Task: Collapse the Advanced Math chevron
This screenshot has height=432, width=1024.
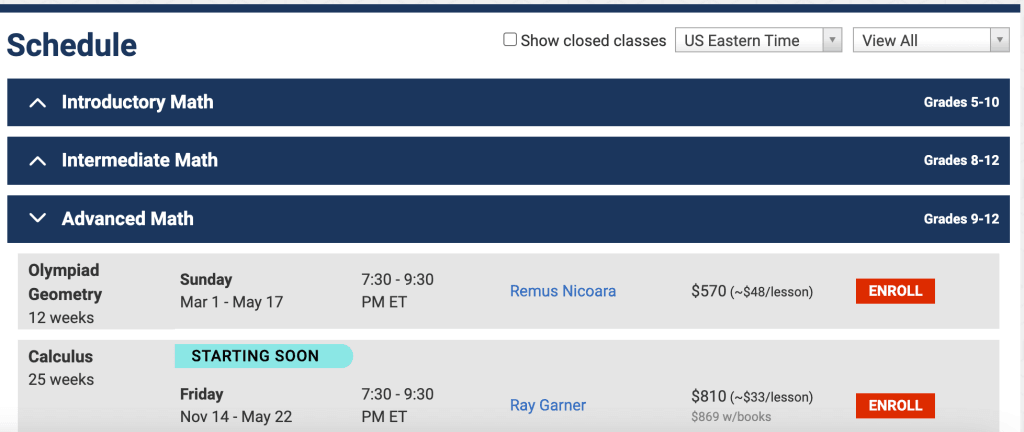Action: (38, 218)
